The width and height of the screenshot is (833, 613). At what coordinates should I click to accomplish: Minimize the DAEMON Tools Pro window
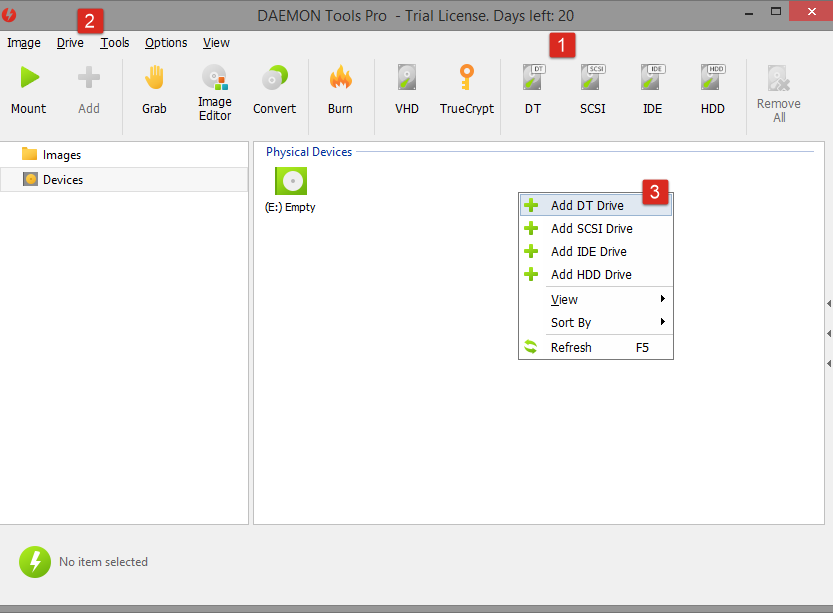click(x=749, y=13)
